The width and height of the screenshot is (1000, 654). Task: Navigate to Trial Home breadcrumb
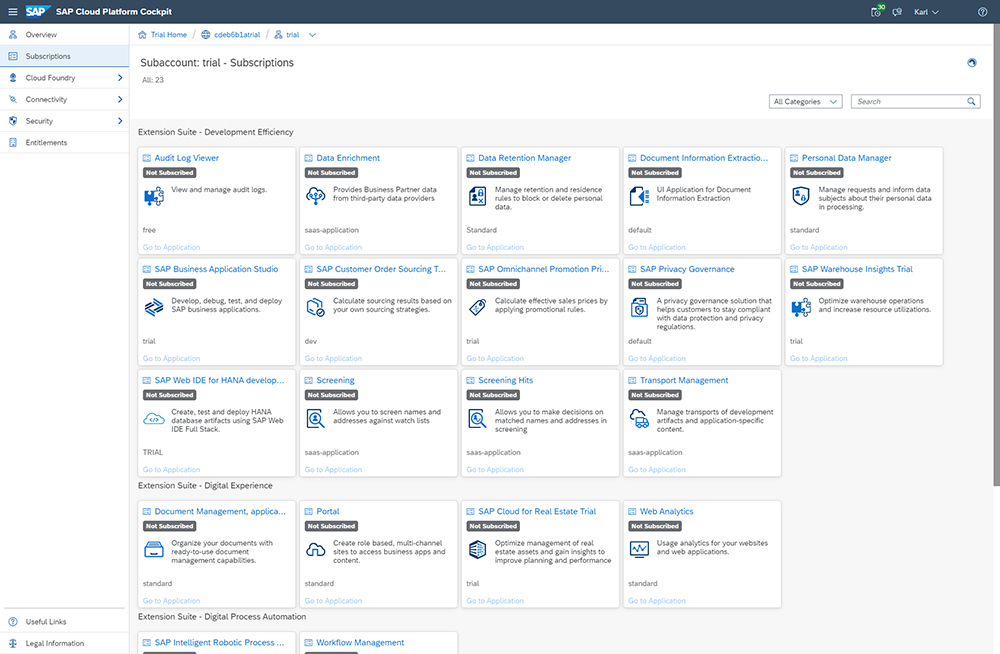click(x=167, y=33)
